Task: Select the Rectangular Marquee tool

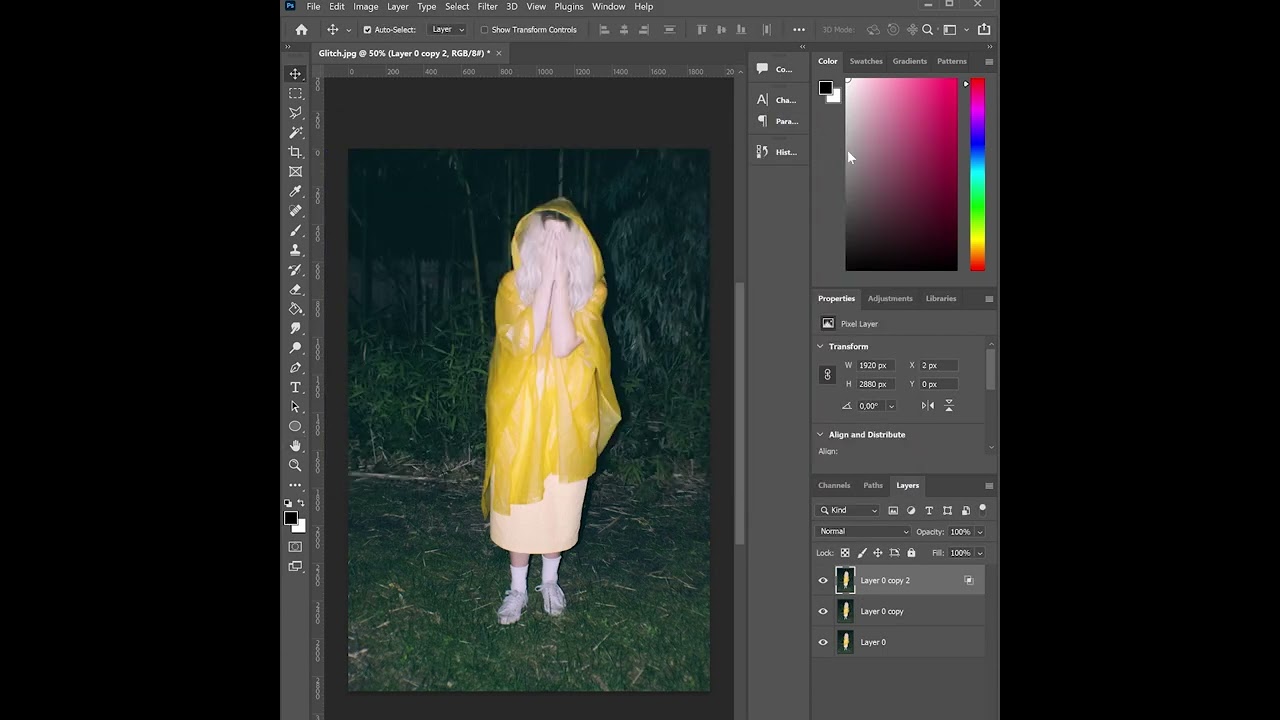Action: (x=295, y=93)
